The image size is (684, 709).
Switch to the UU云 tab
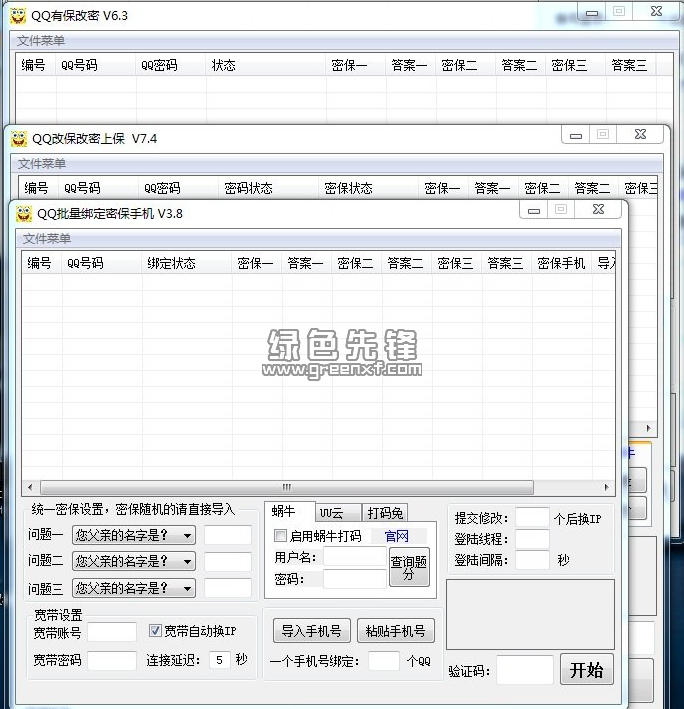tap(339, 513)
